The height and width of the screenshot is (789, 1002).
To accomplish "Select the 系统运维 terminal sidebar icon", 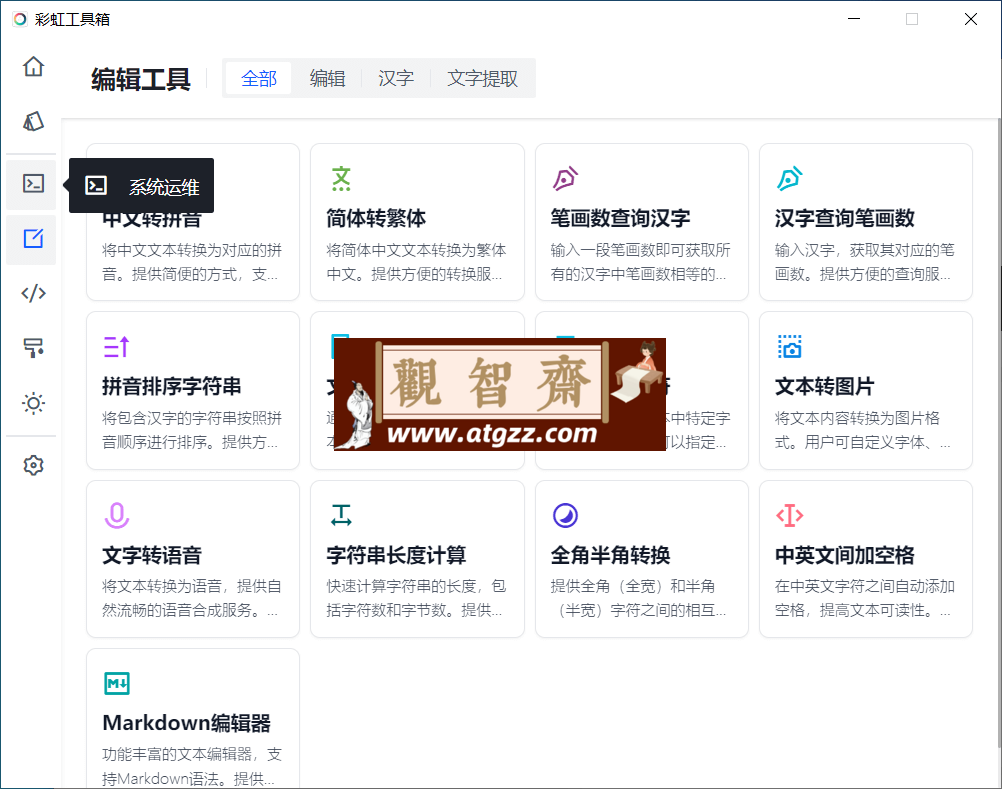I will [x=33, y=184].
